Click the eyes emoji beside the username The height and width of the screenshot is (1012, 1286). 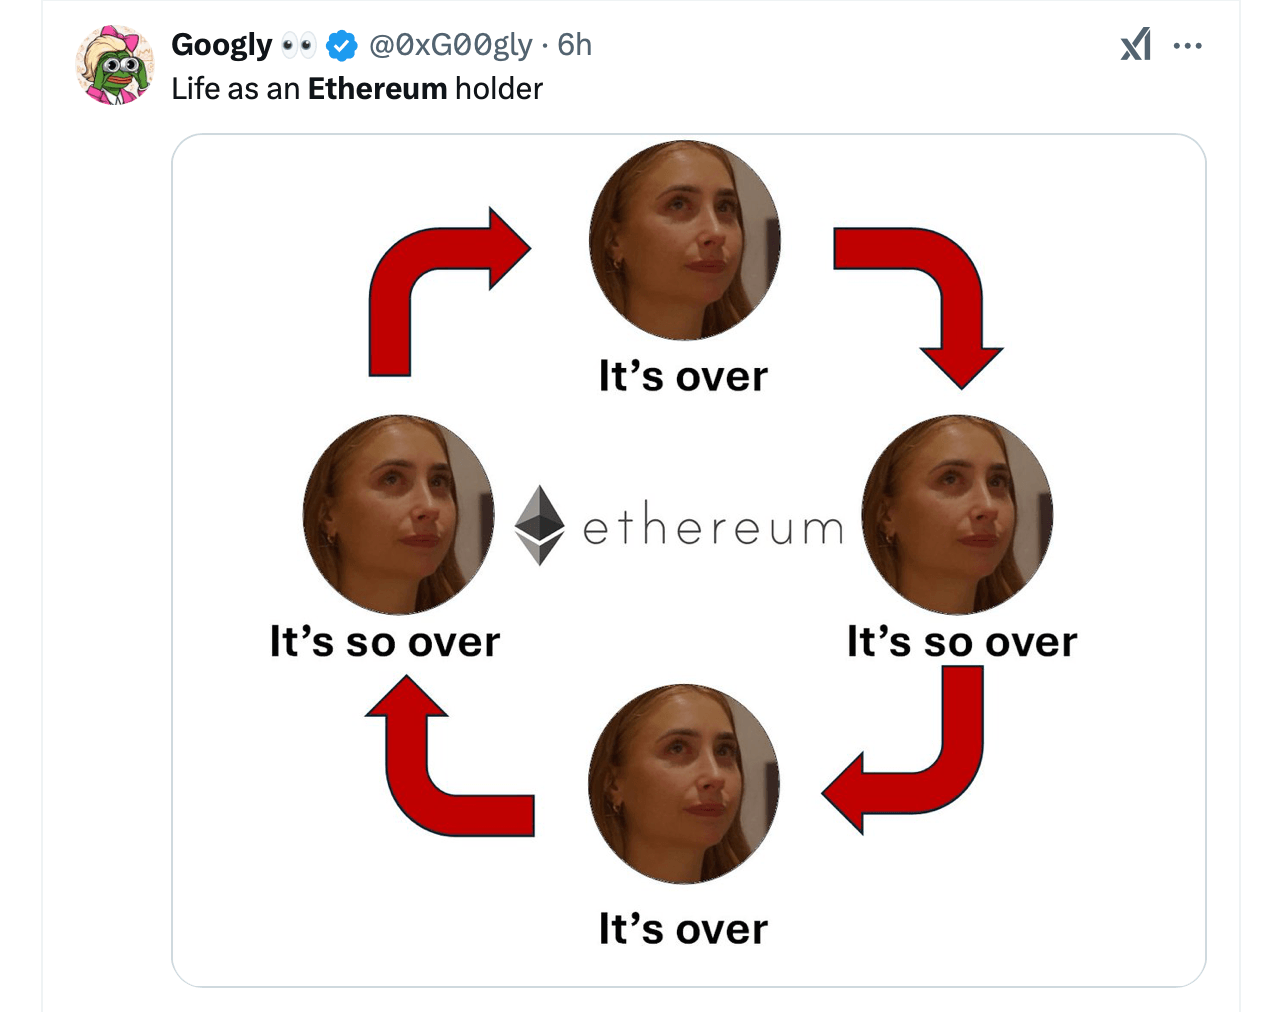[297, 44]
